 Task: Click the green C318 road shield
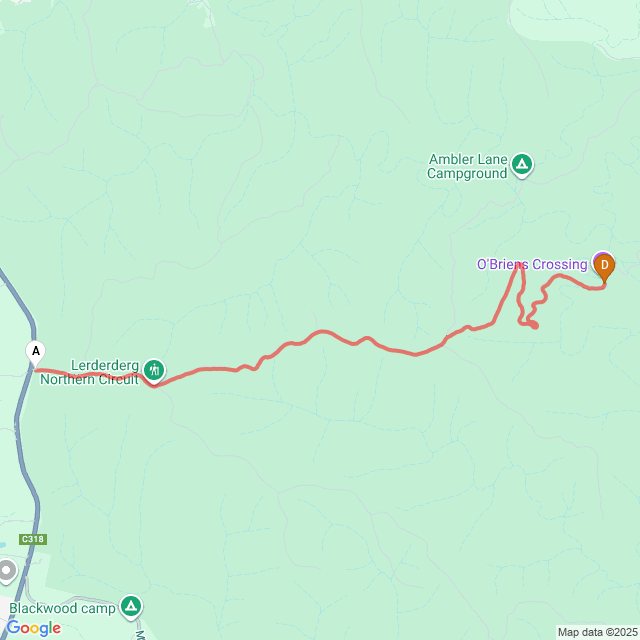tap(33, 539)
